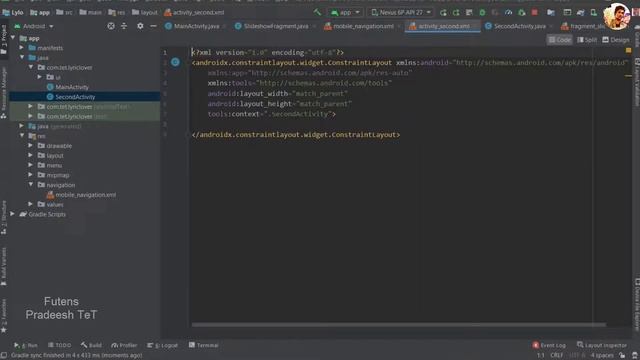
Task: Click Collapse All icon in Project panel header
Action: [124, 26]
